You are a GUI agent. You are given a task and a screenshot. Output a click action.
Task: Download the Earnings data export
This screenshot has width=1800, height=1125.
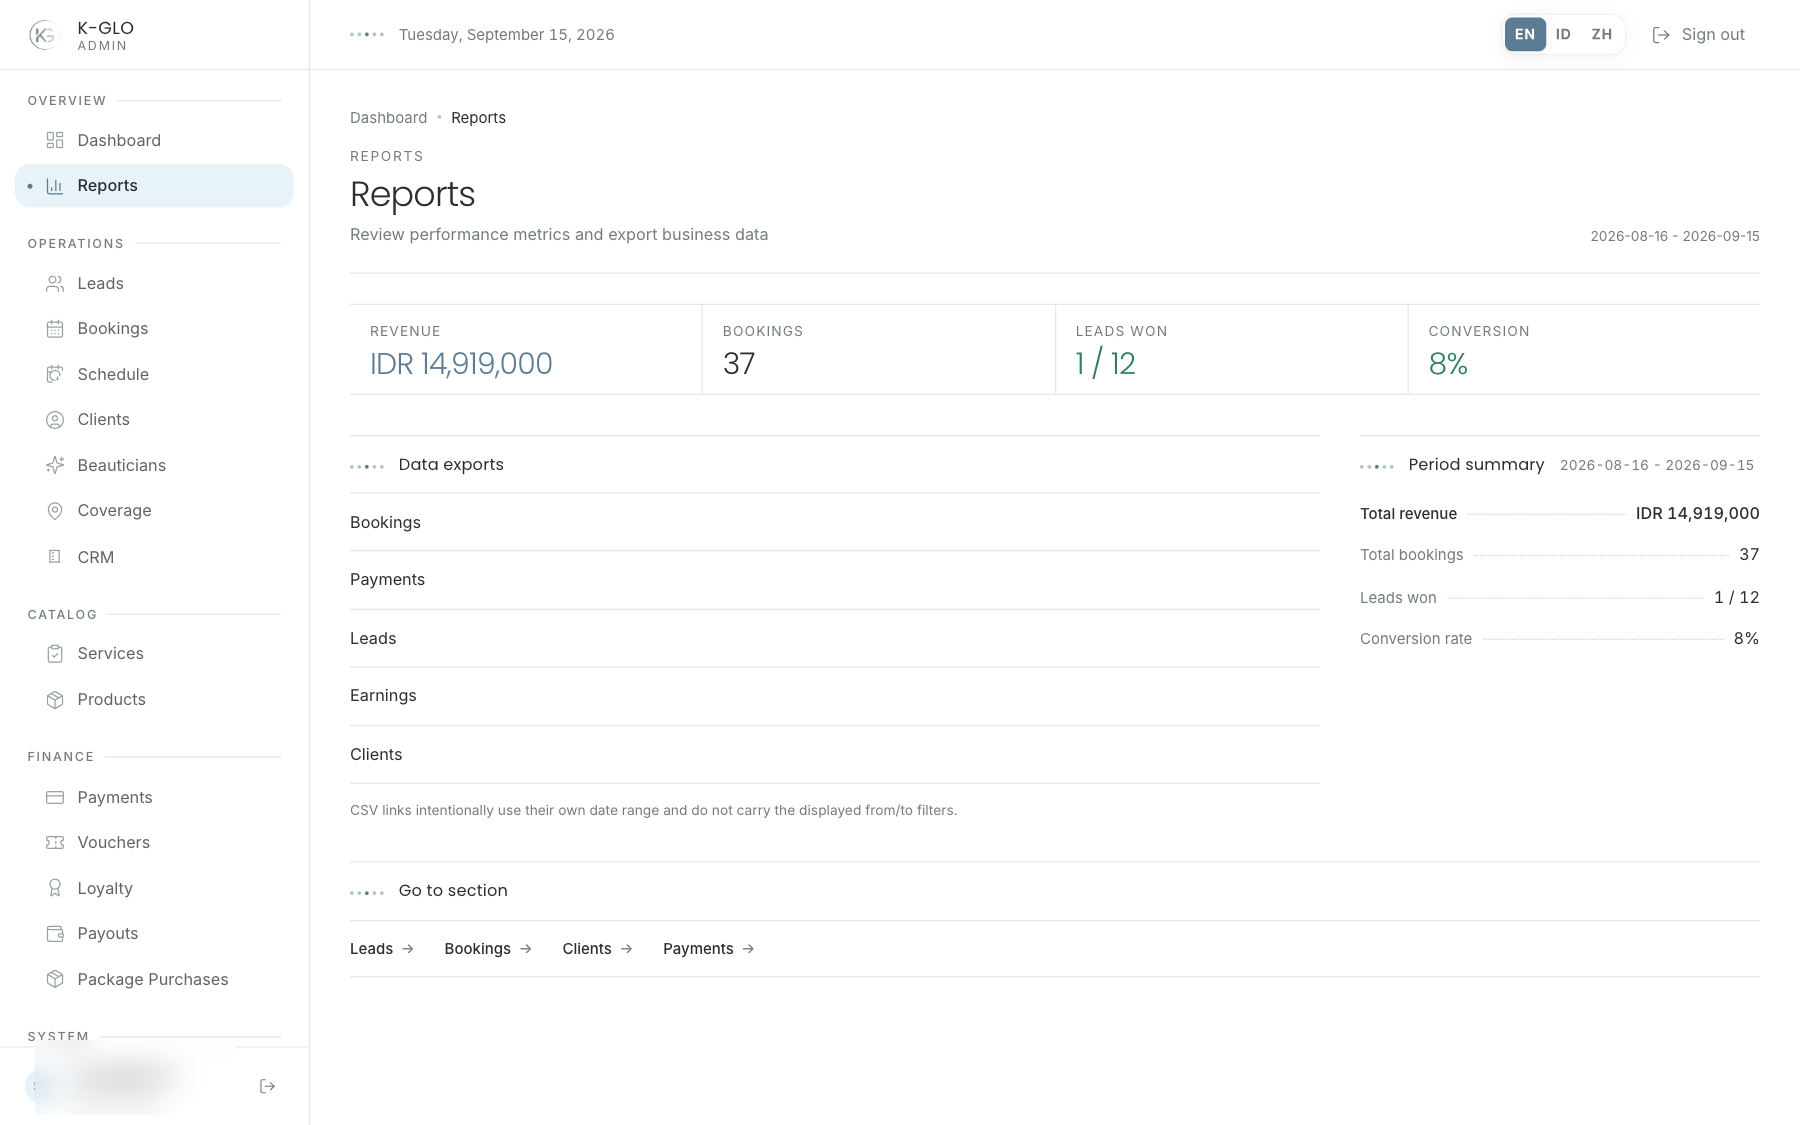point(835,696)
